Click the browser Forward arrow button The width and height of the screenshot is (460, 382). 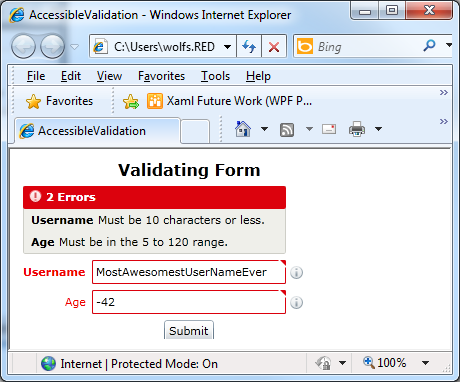click(52, 46)
